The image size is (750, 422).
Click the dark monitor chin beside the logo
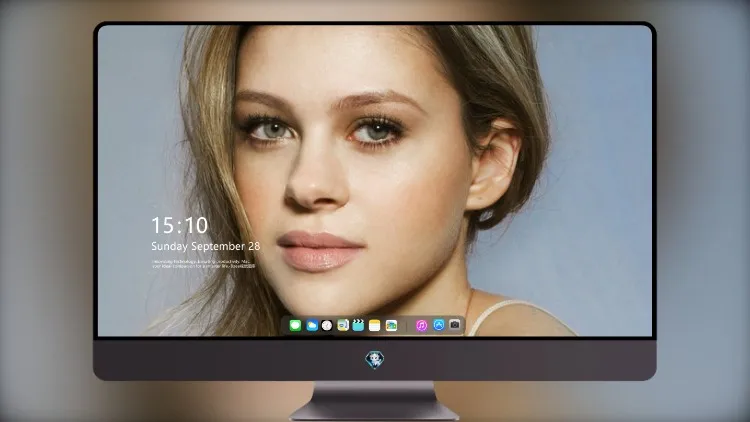point(478,360)
